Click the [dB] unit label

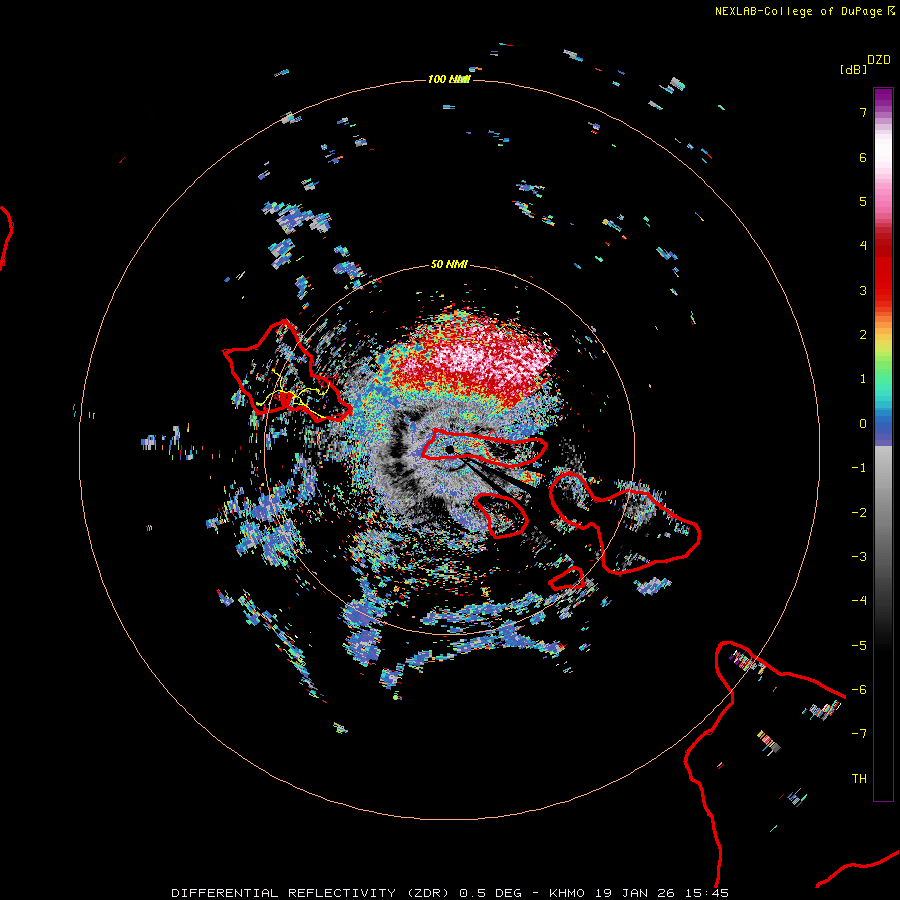coord(854,69)
